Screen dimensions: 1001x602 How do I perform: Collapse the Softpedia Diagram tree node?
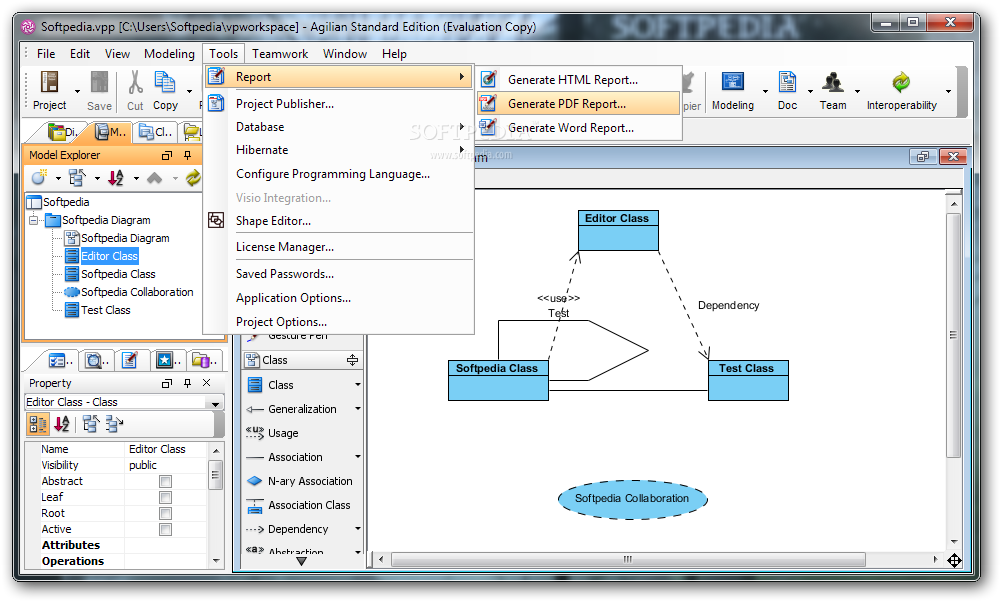coord(33,220)
